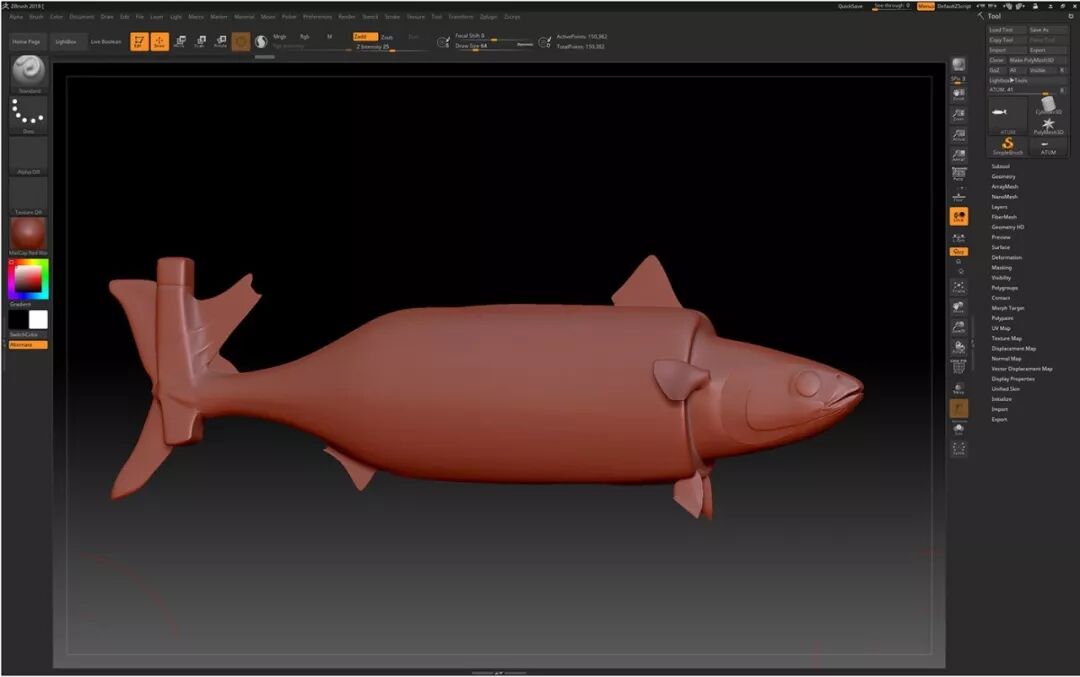Activate the Gizmo 3D button

click(240, 42)
